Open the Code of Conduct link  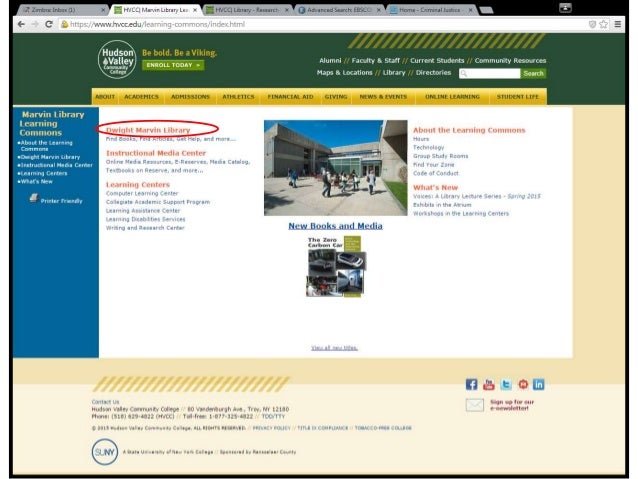pyautogui.click(x=435, y=173)
